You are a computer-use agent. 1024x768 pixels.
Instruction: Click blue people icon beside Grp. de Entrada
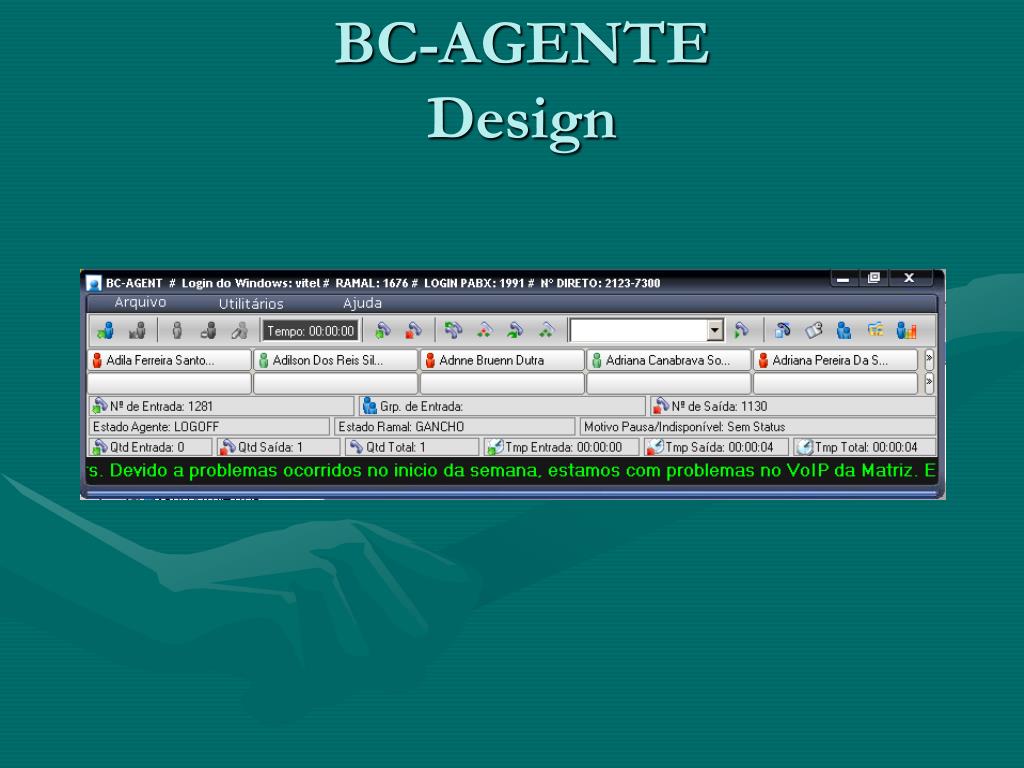coord(370,406)
